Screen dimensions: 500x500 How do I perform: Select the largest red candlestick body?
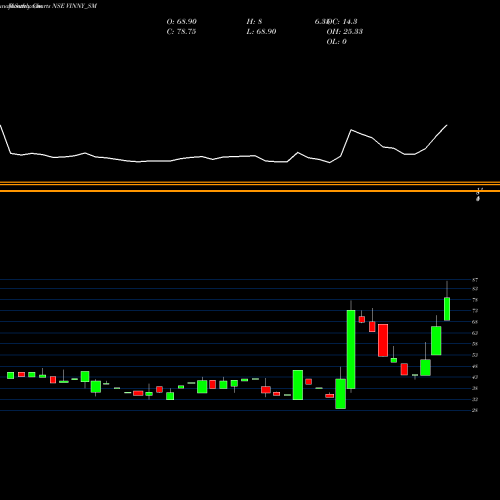click(x=383, y=340)
